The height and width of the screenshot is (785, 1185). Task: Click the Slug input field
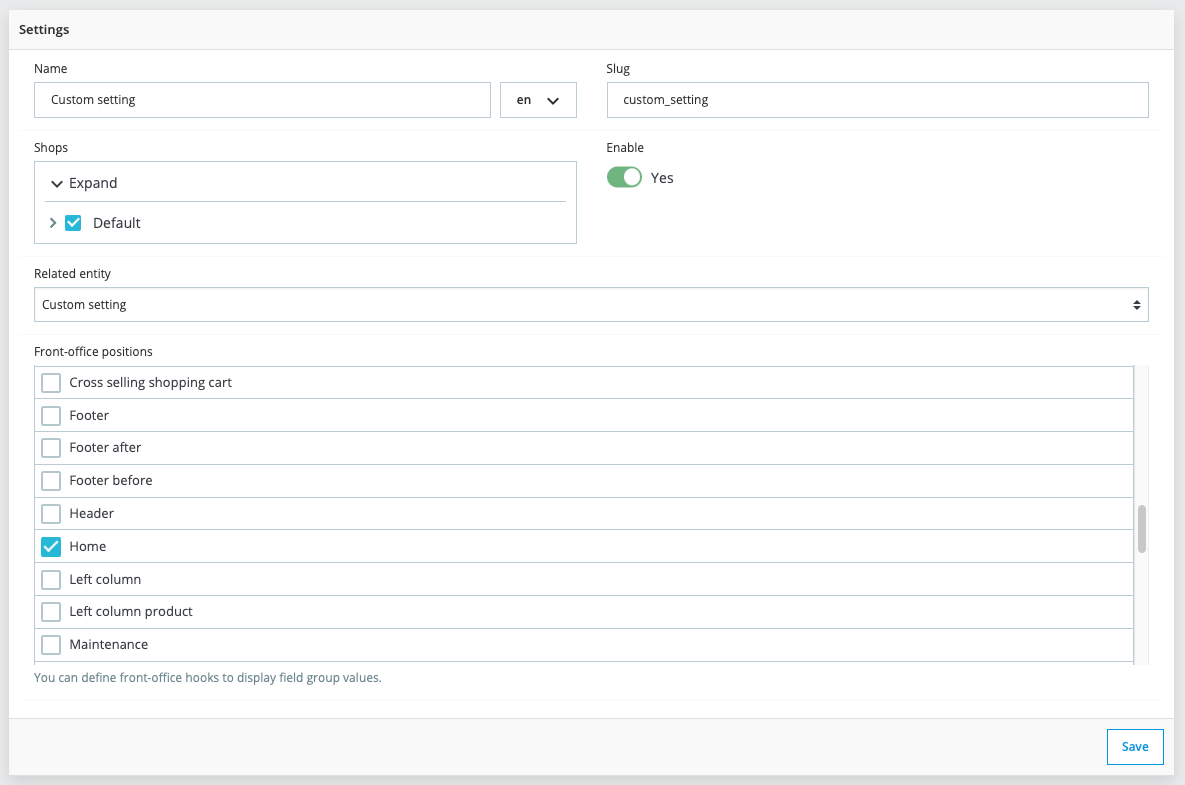pos(877,100)
